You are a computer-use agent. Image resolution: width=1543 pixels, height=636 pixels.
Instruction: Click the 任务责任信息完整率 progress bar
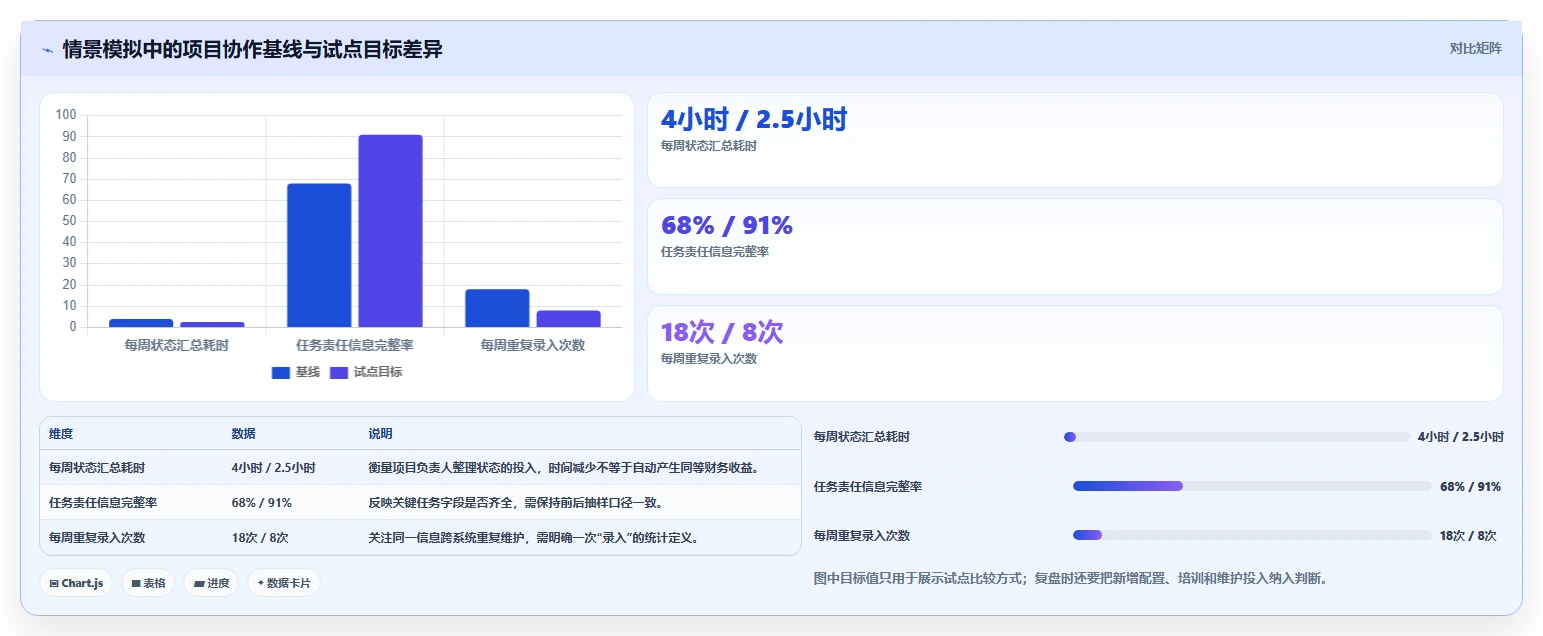1253,486
